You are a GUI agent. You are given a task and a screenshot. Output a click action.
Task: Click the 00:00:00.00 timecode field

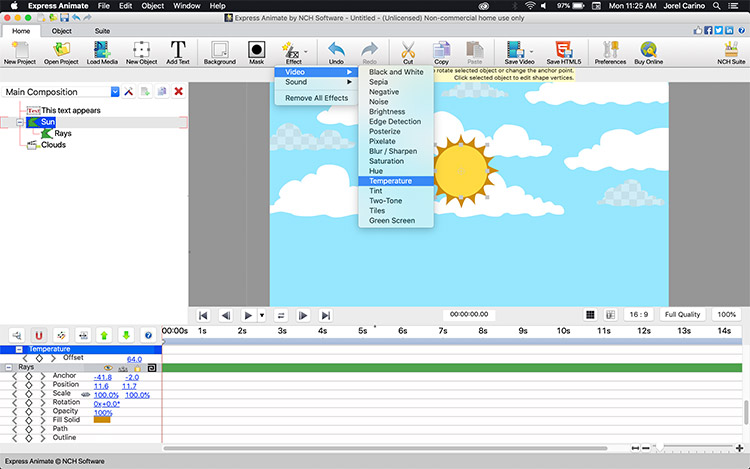tap(469, 315)
